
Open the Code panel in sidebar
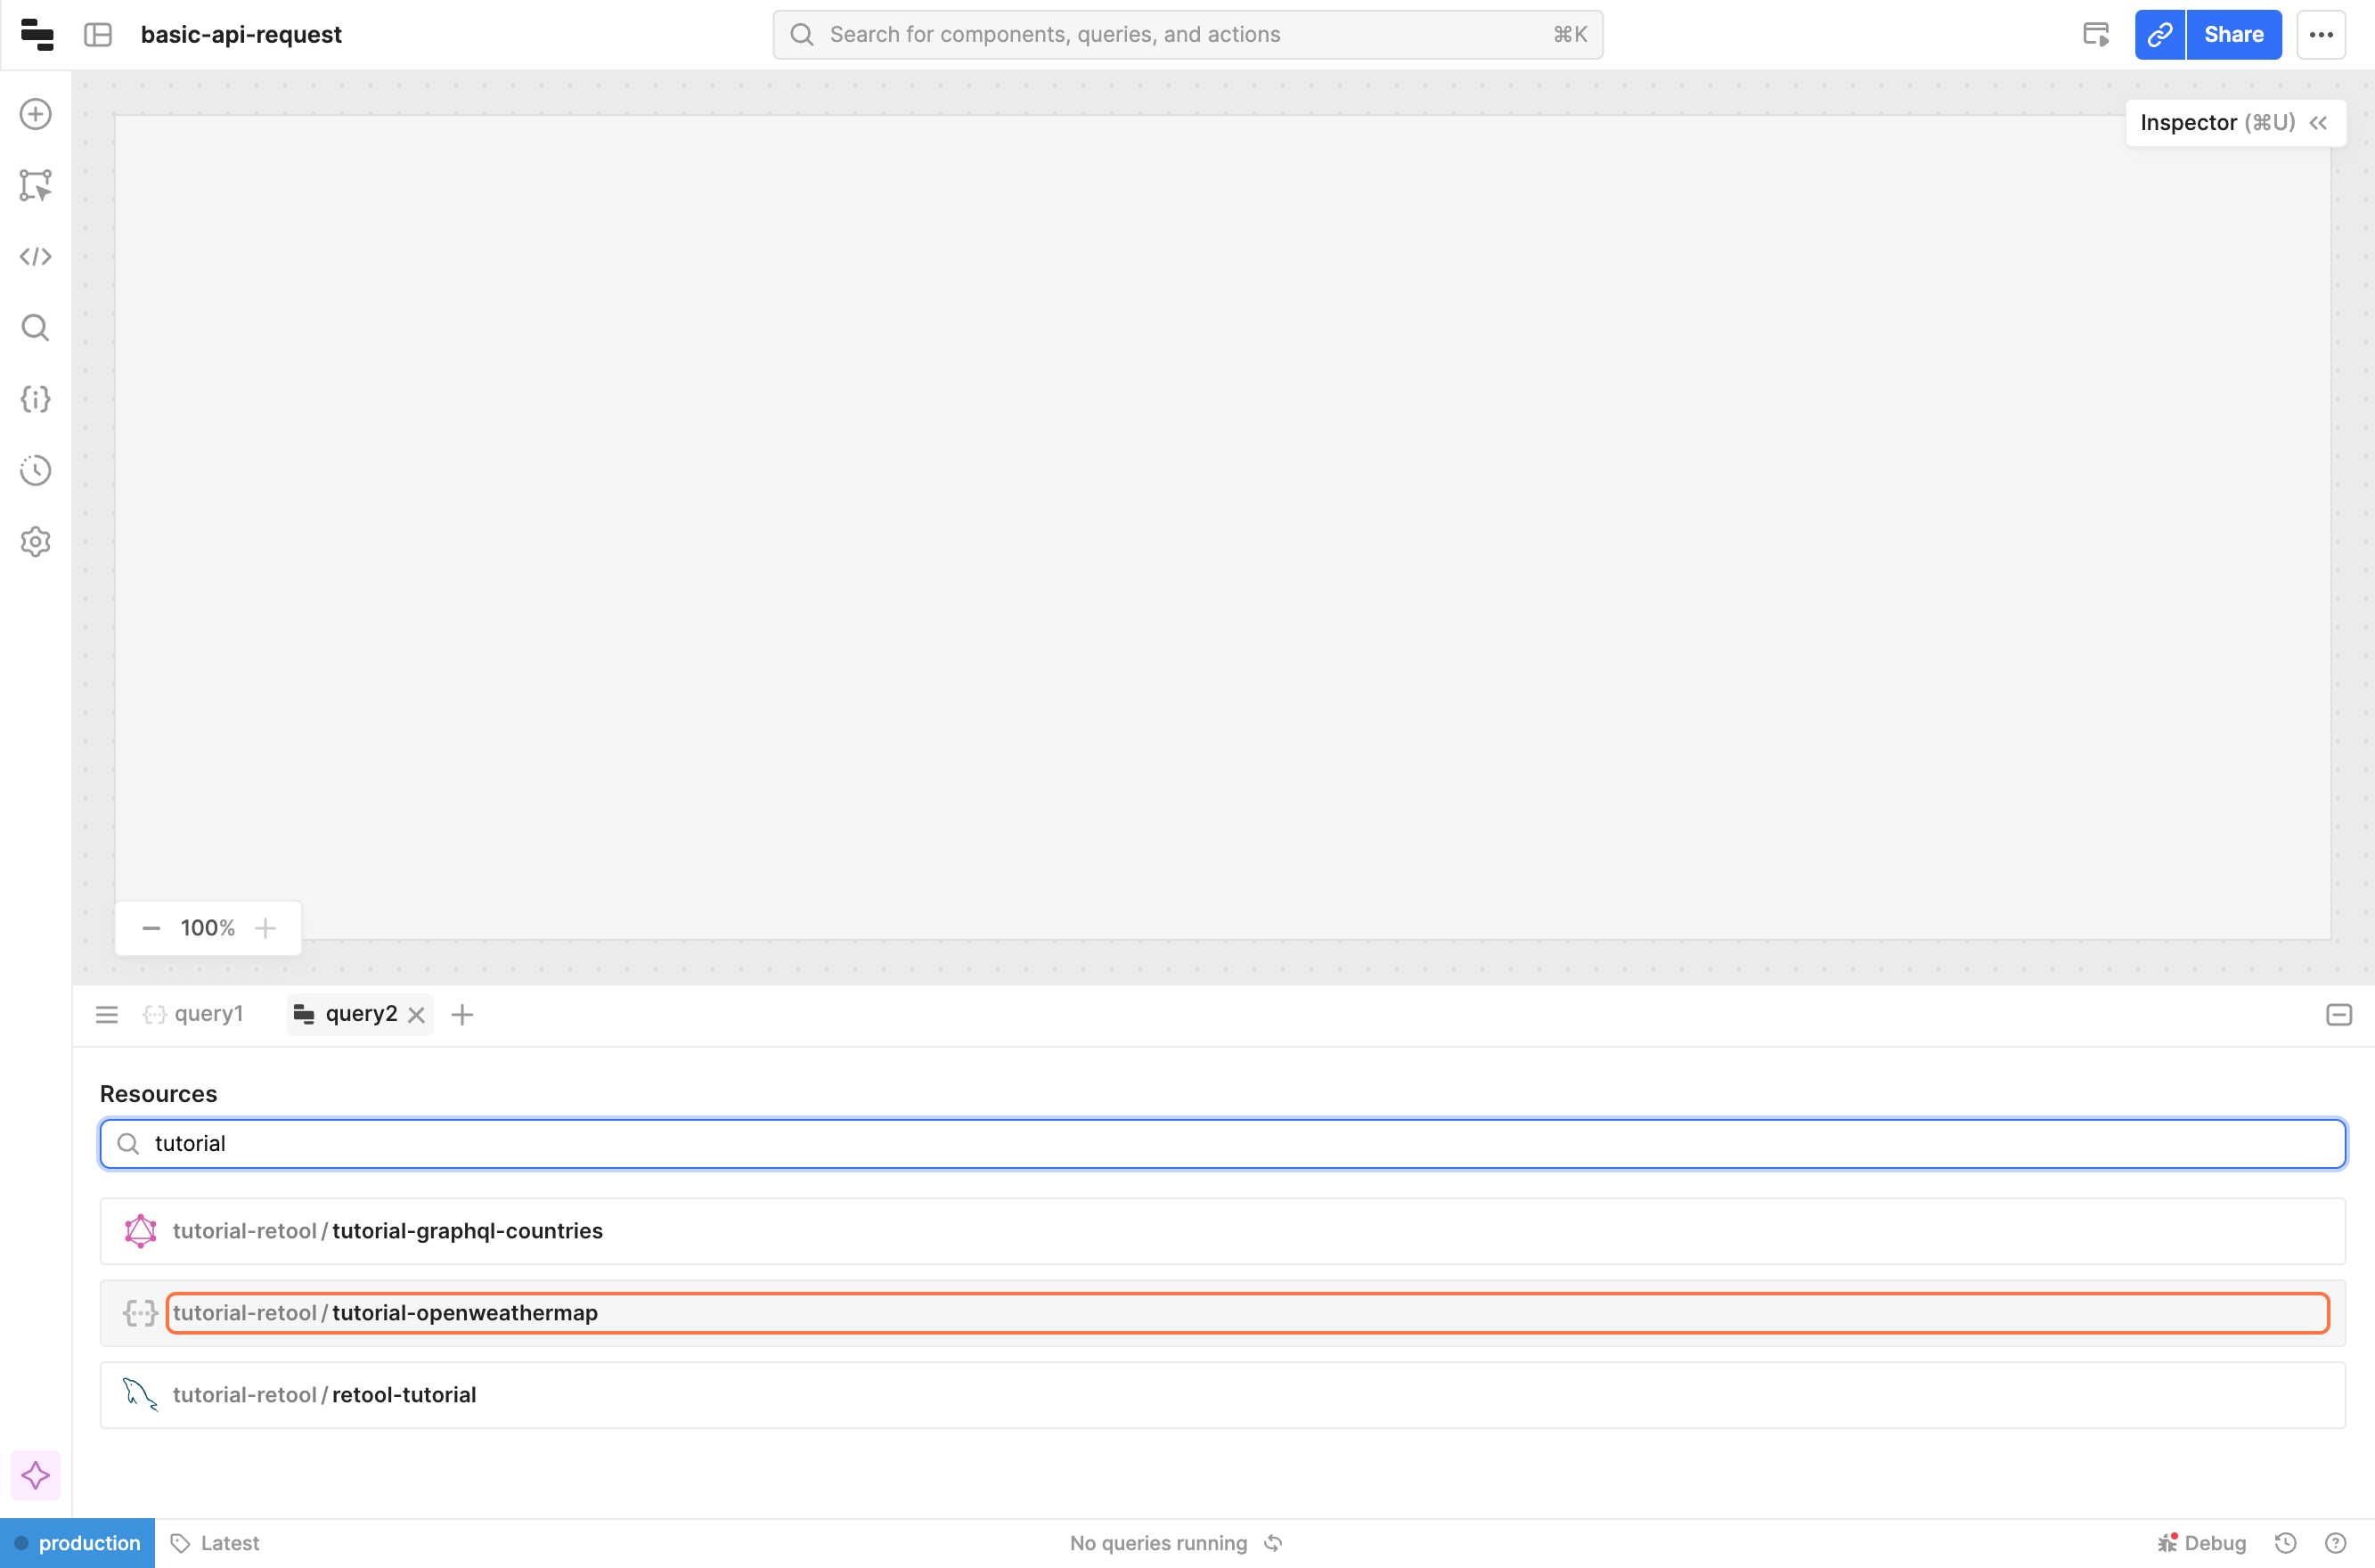(36, 257)
